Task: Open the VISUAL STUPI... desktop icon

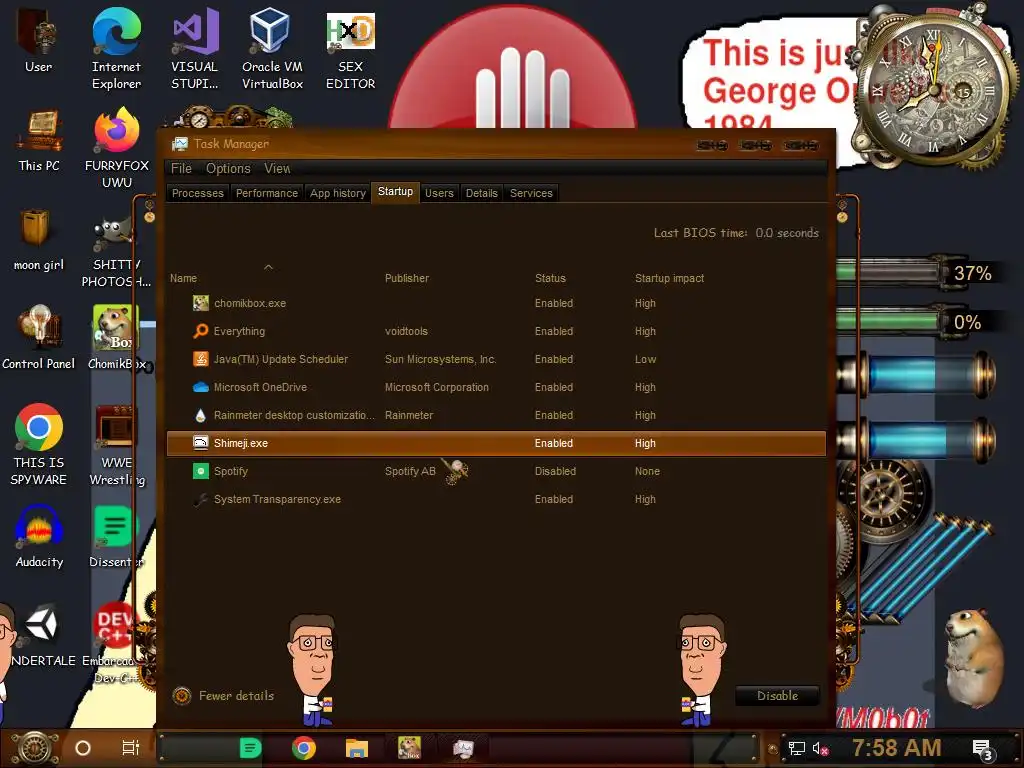Action: pyautogui.click(x=195, y=49)
